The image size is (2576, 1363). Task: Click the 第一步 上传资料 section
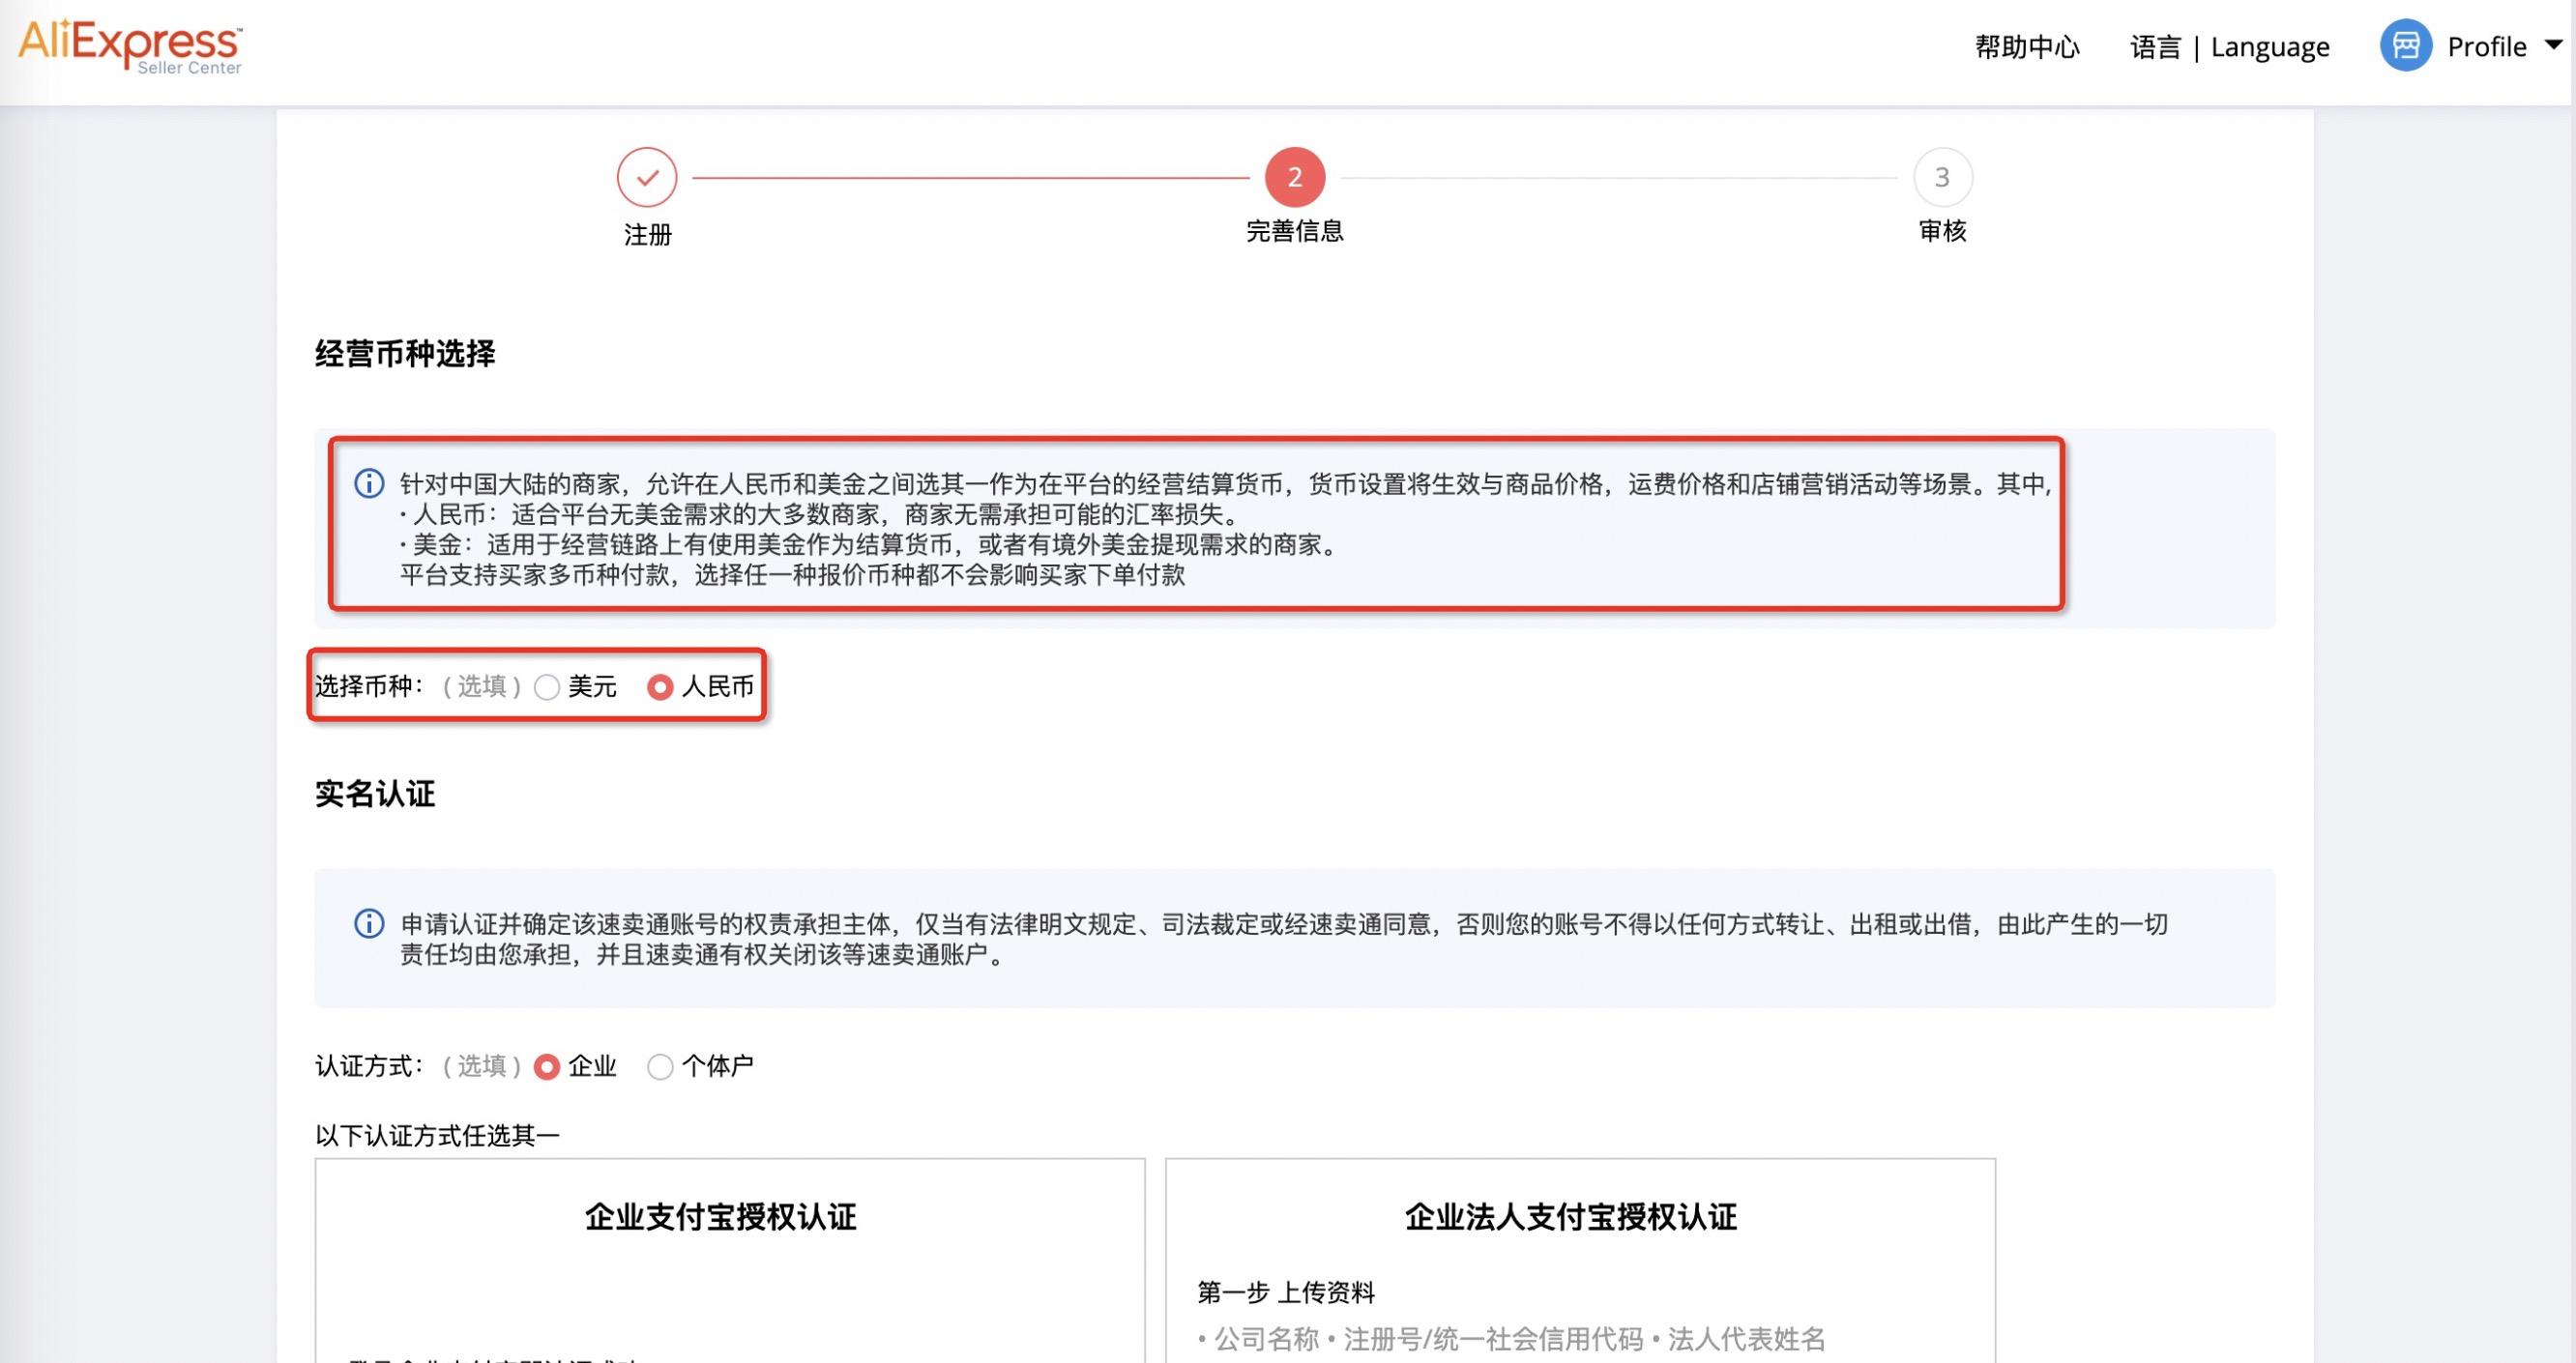pyautogui.click(x=1285, y=1292)
